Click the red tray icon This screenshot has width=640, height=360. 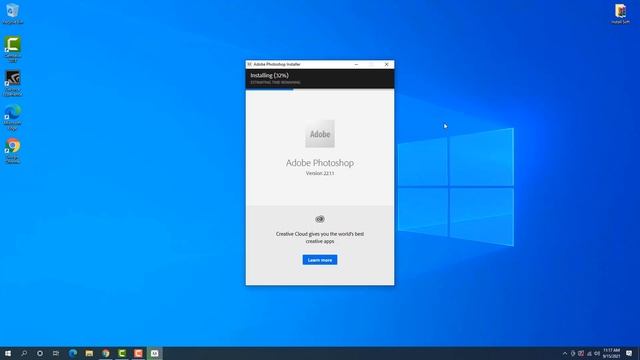[x=581, y=353]
